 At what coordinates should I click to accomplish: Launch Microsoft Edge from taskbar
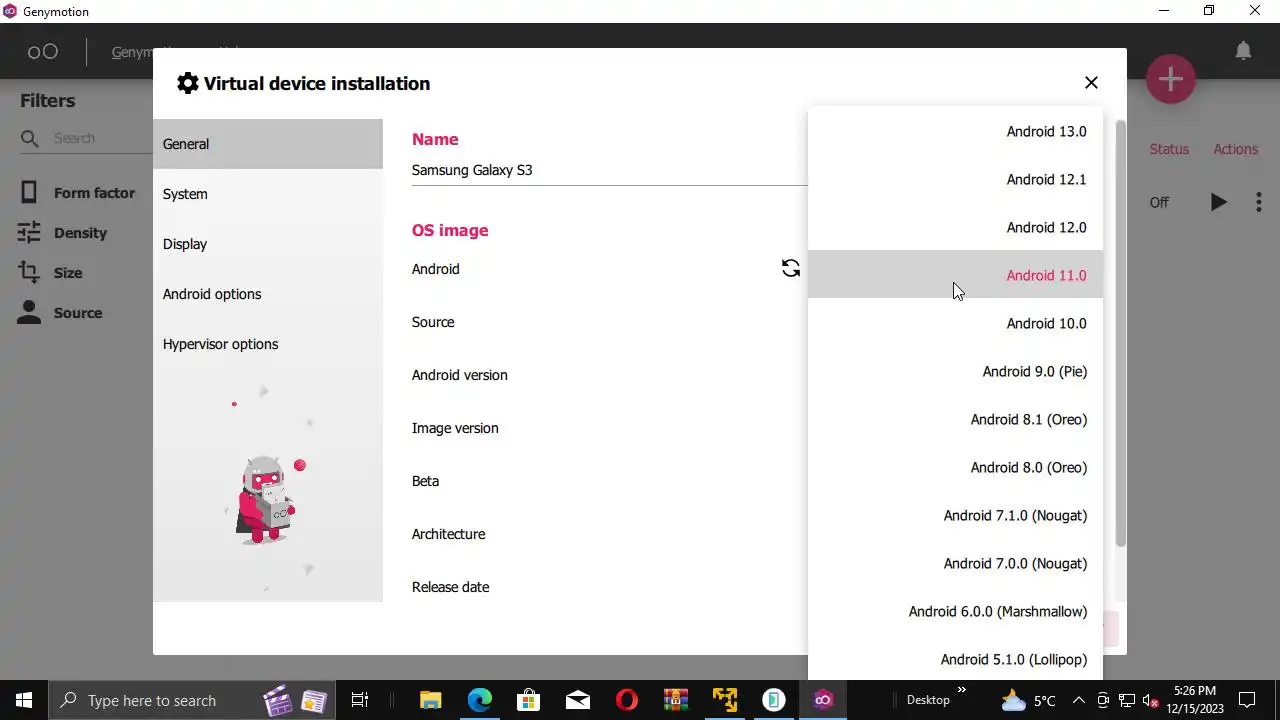(480, 700)
